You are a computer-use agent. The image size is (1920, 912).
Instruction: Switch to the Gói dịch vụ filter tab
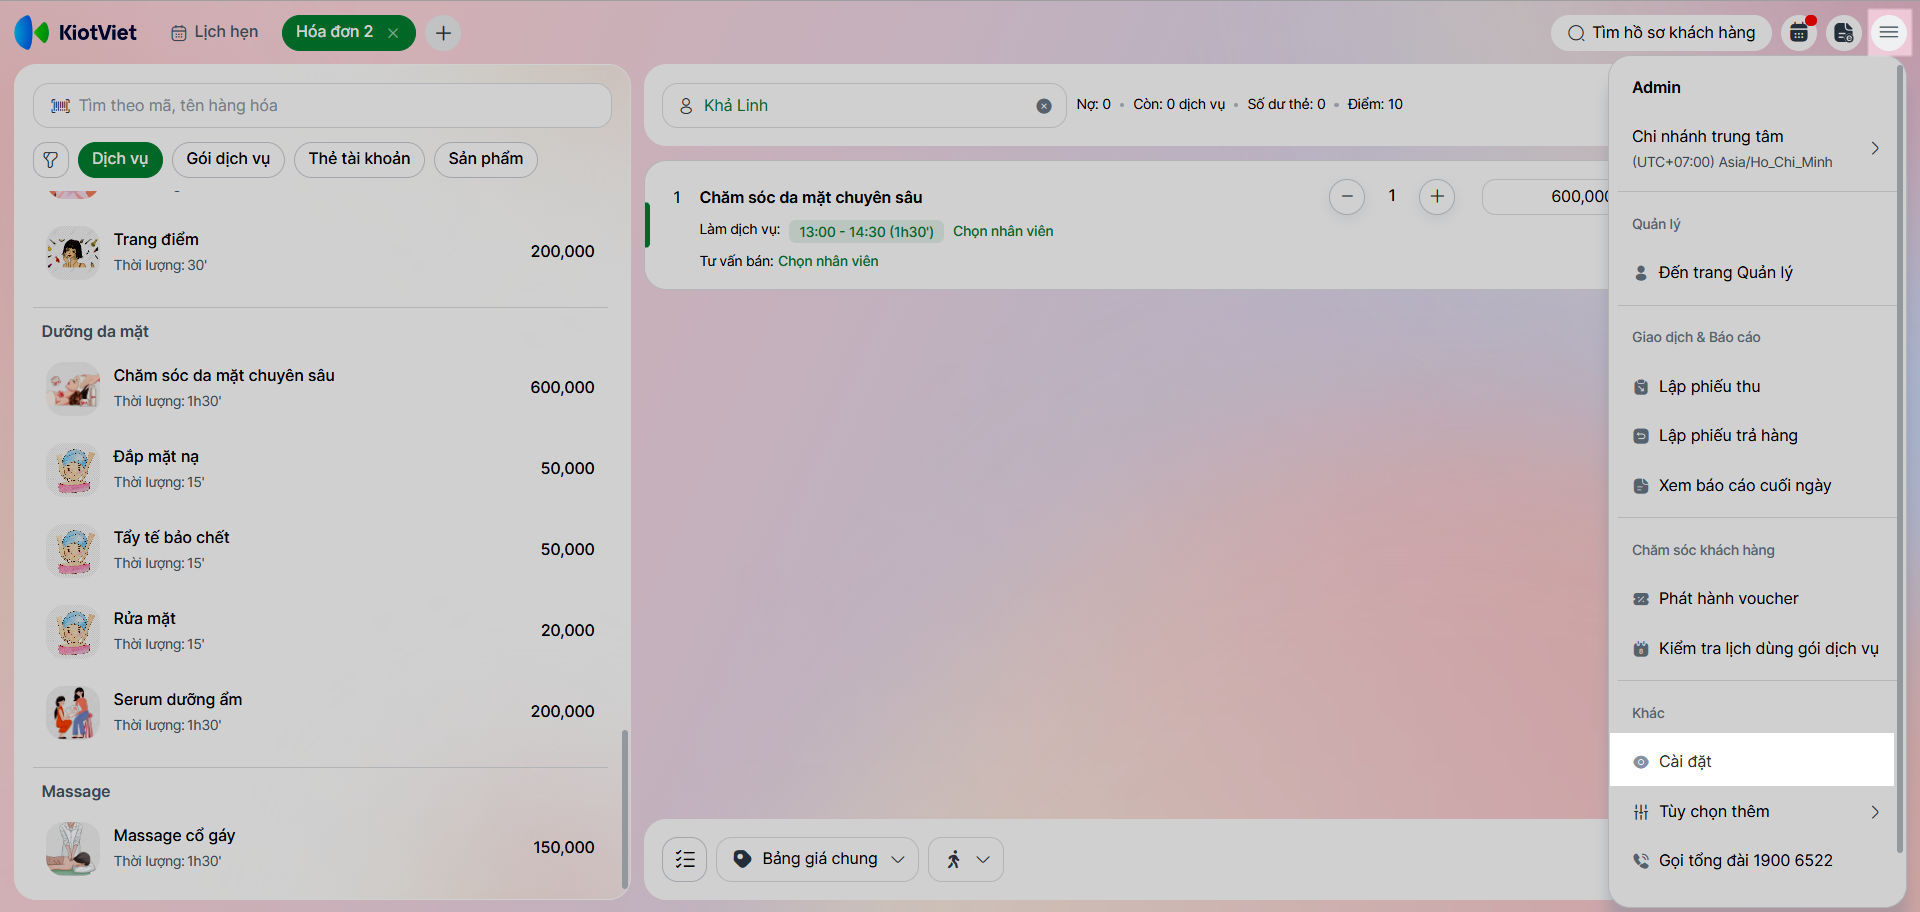228,159
